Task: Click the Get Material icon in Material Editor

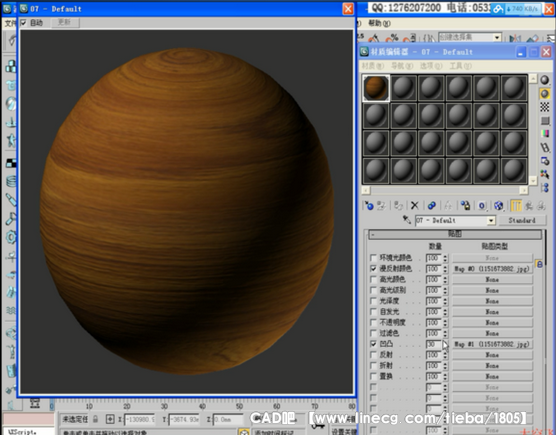Action: pyautogui.click(x=369, y=206)
